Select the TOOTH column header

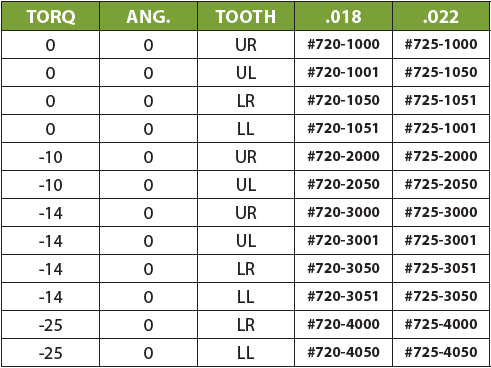tap(246, 17)
